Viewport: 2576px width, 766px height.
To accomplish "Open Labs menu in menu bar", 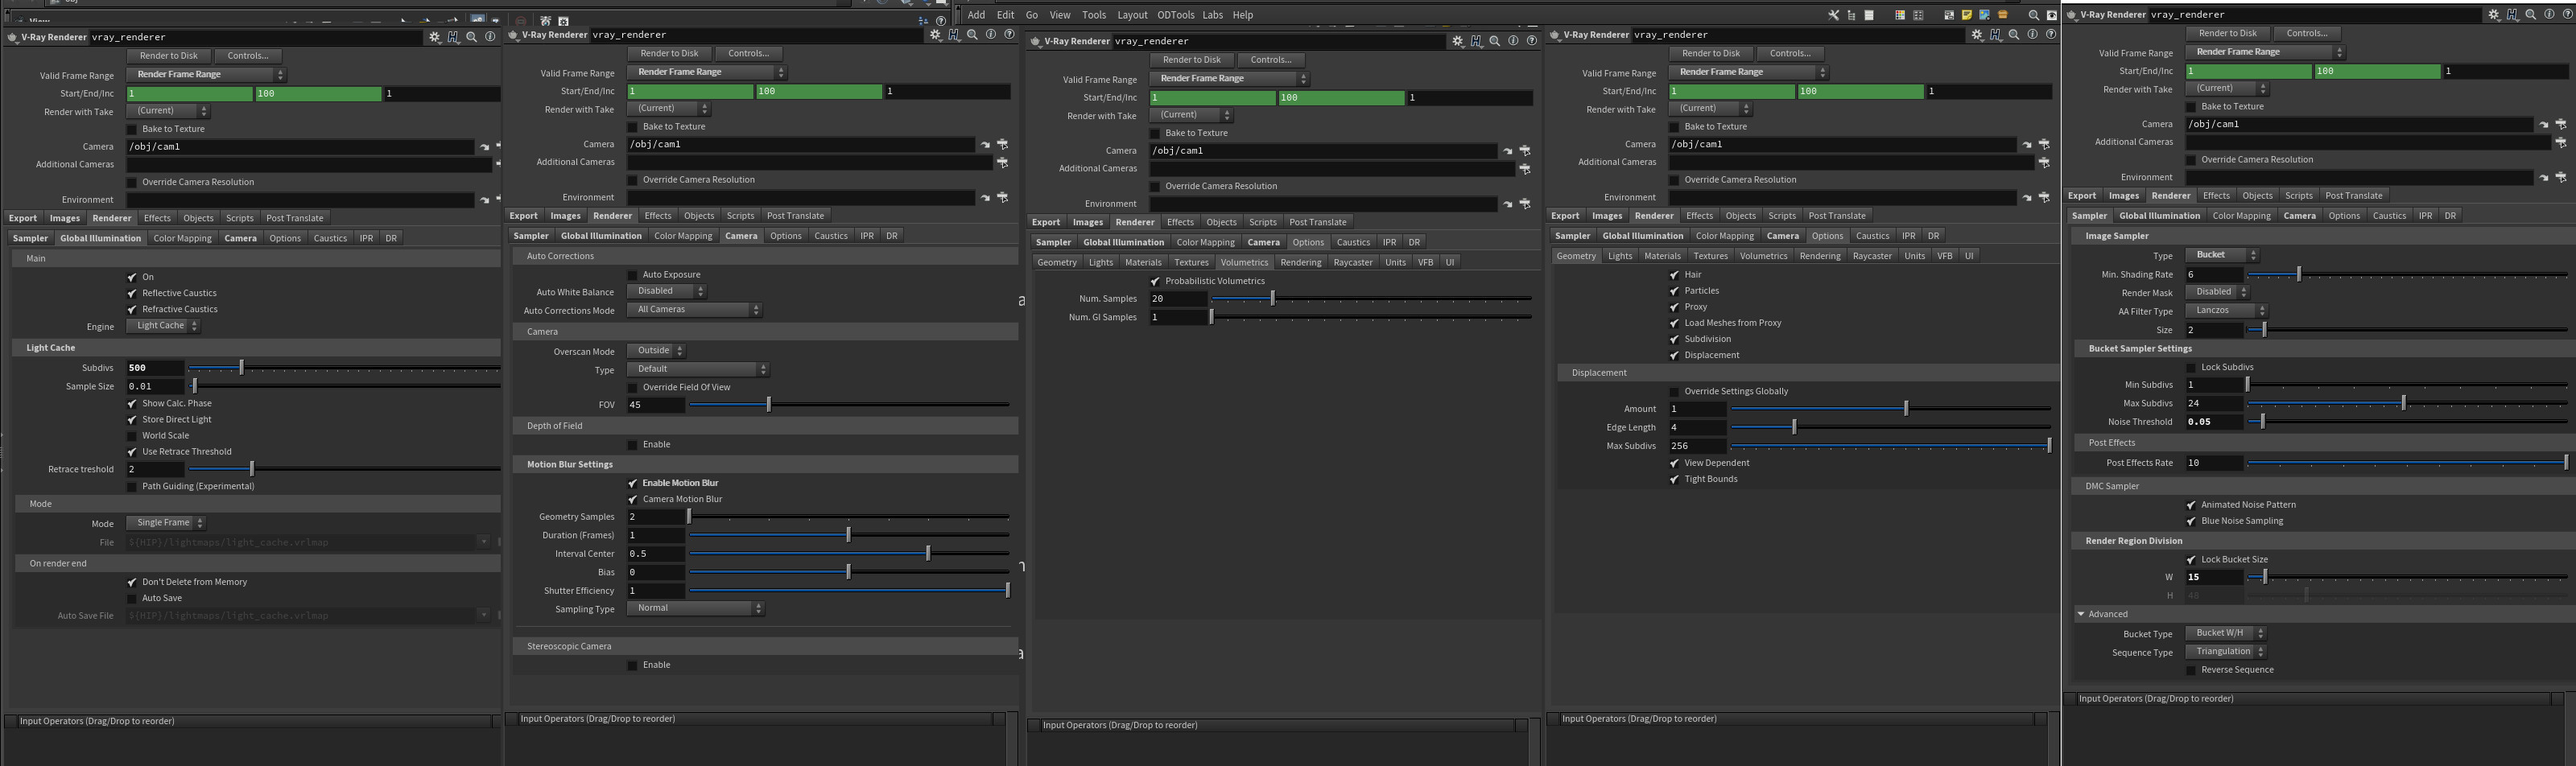I will [1212, 15].
